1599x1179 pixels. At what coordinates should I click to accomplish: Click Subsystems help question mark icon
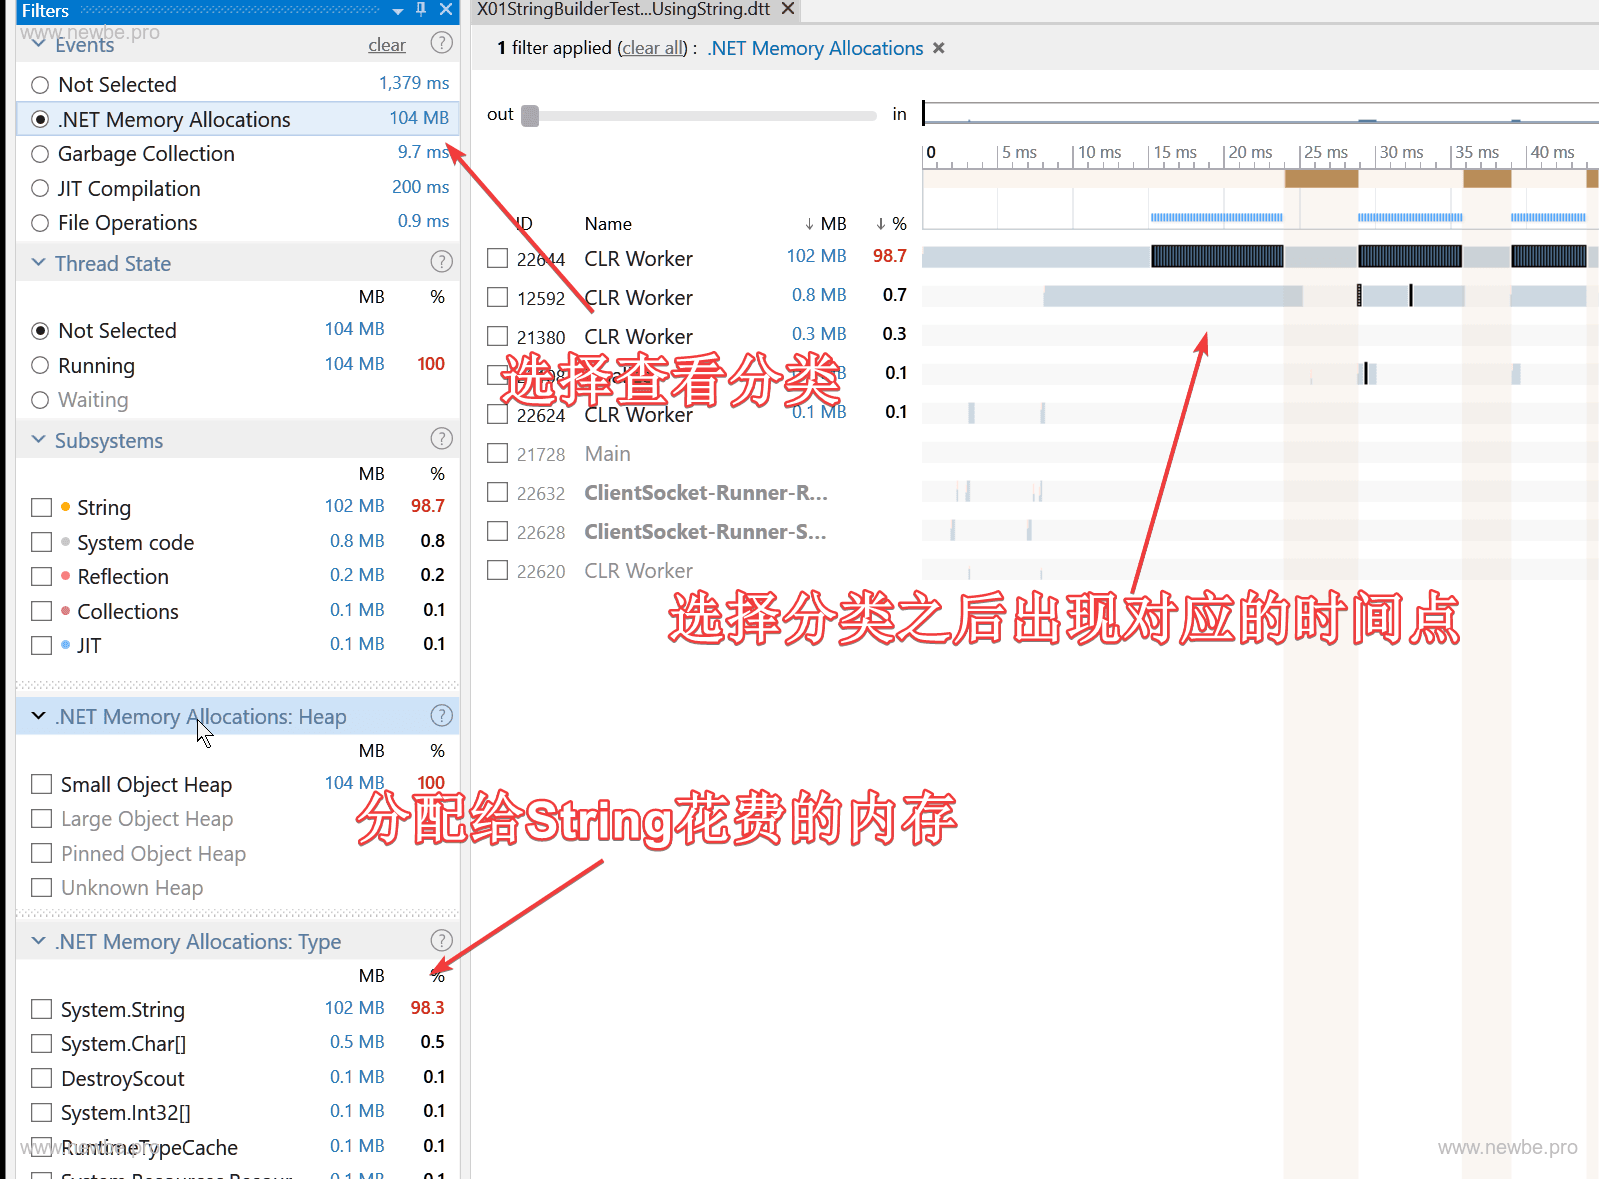[441, 439]
